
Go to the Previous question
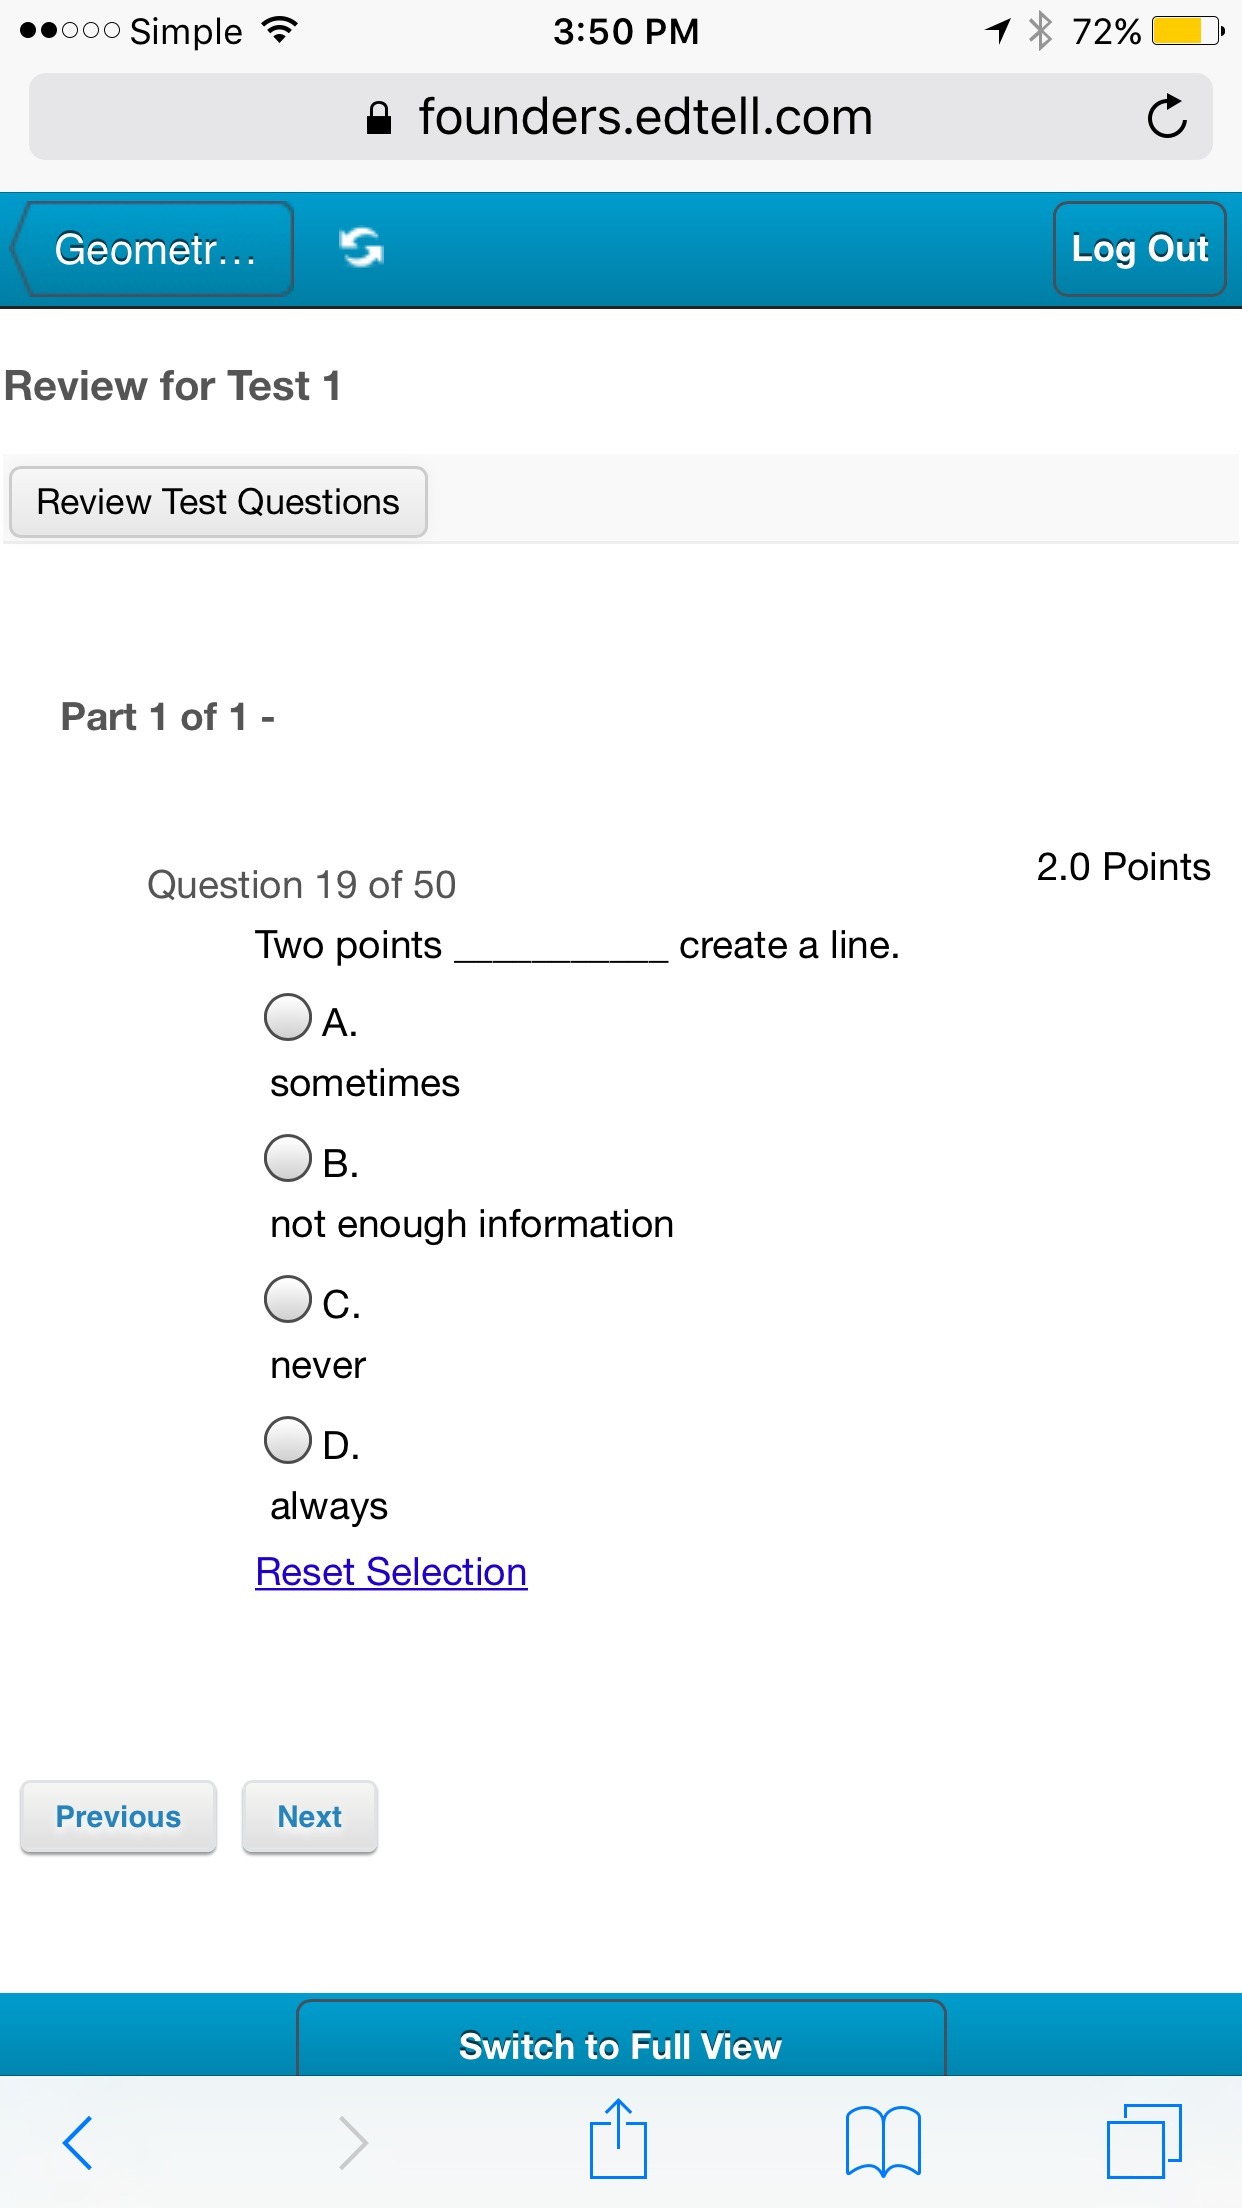[x=118, y=1816]
